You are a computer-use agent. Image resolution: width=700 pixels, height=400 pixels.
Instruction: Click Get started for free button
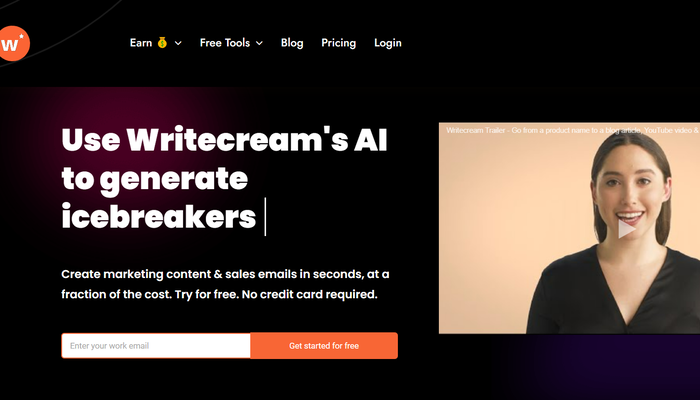coord(324,346)
